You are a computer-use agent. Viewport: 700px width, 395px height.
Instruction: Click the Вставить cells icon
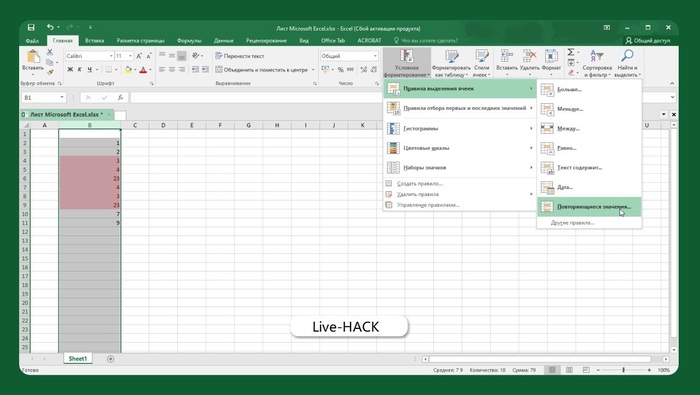(507, 56)
